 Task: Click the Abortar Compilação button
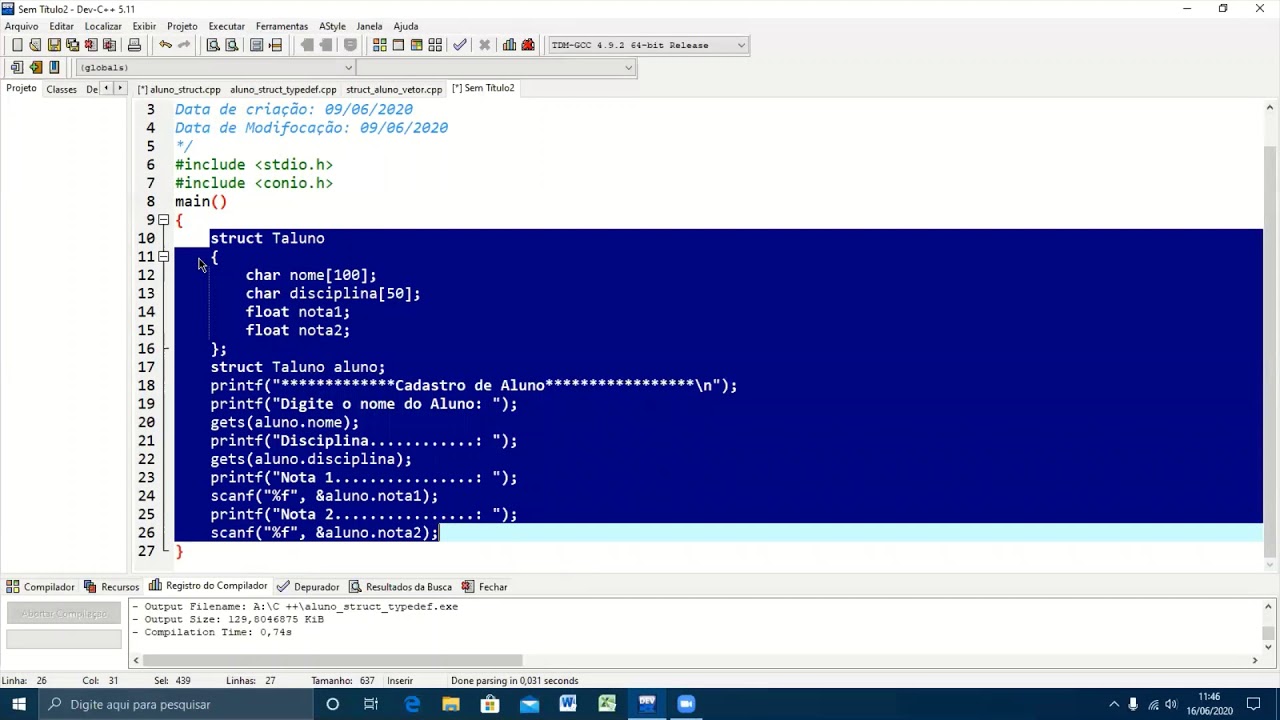point(65,613)
